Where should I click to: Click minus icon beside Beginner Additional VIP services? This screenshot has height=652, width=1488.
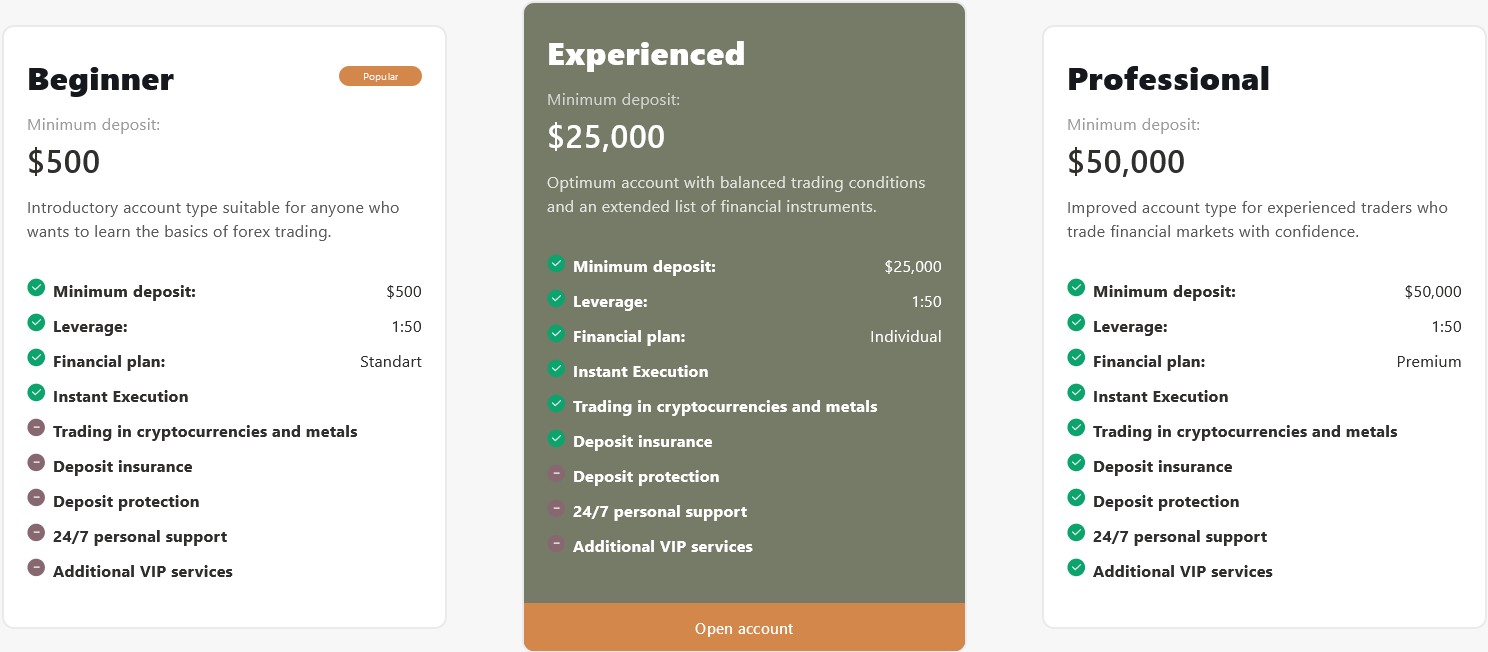(36, 567)
